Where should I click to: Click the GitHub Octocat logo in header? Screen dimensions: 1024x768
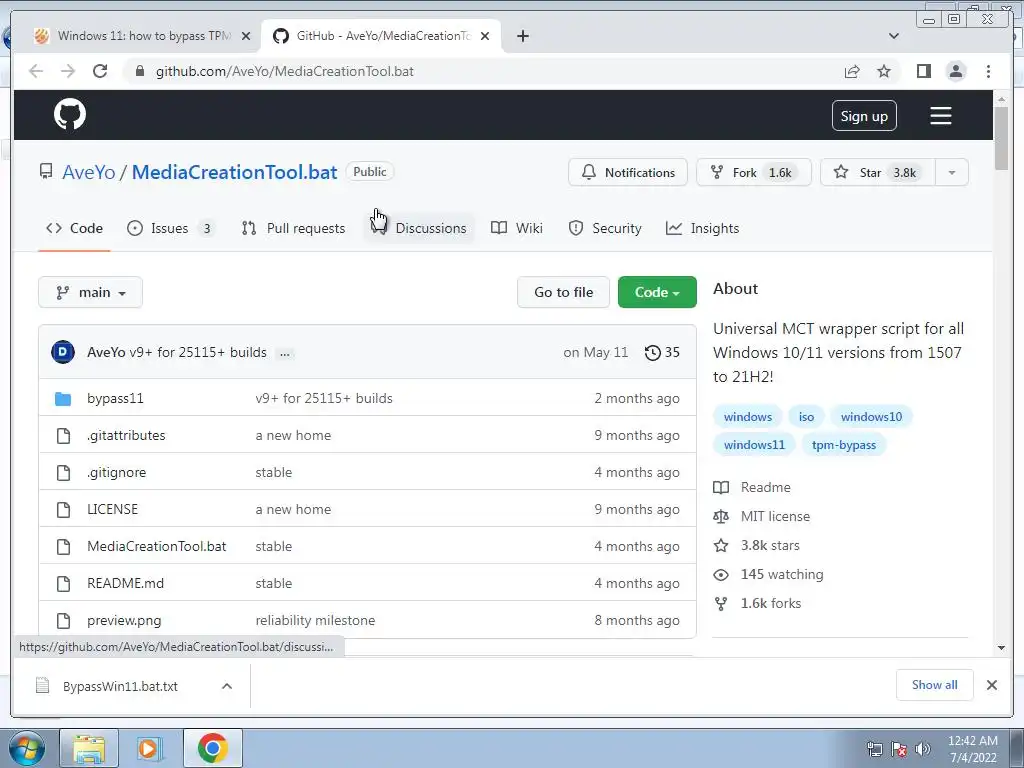[70, 115]
